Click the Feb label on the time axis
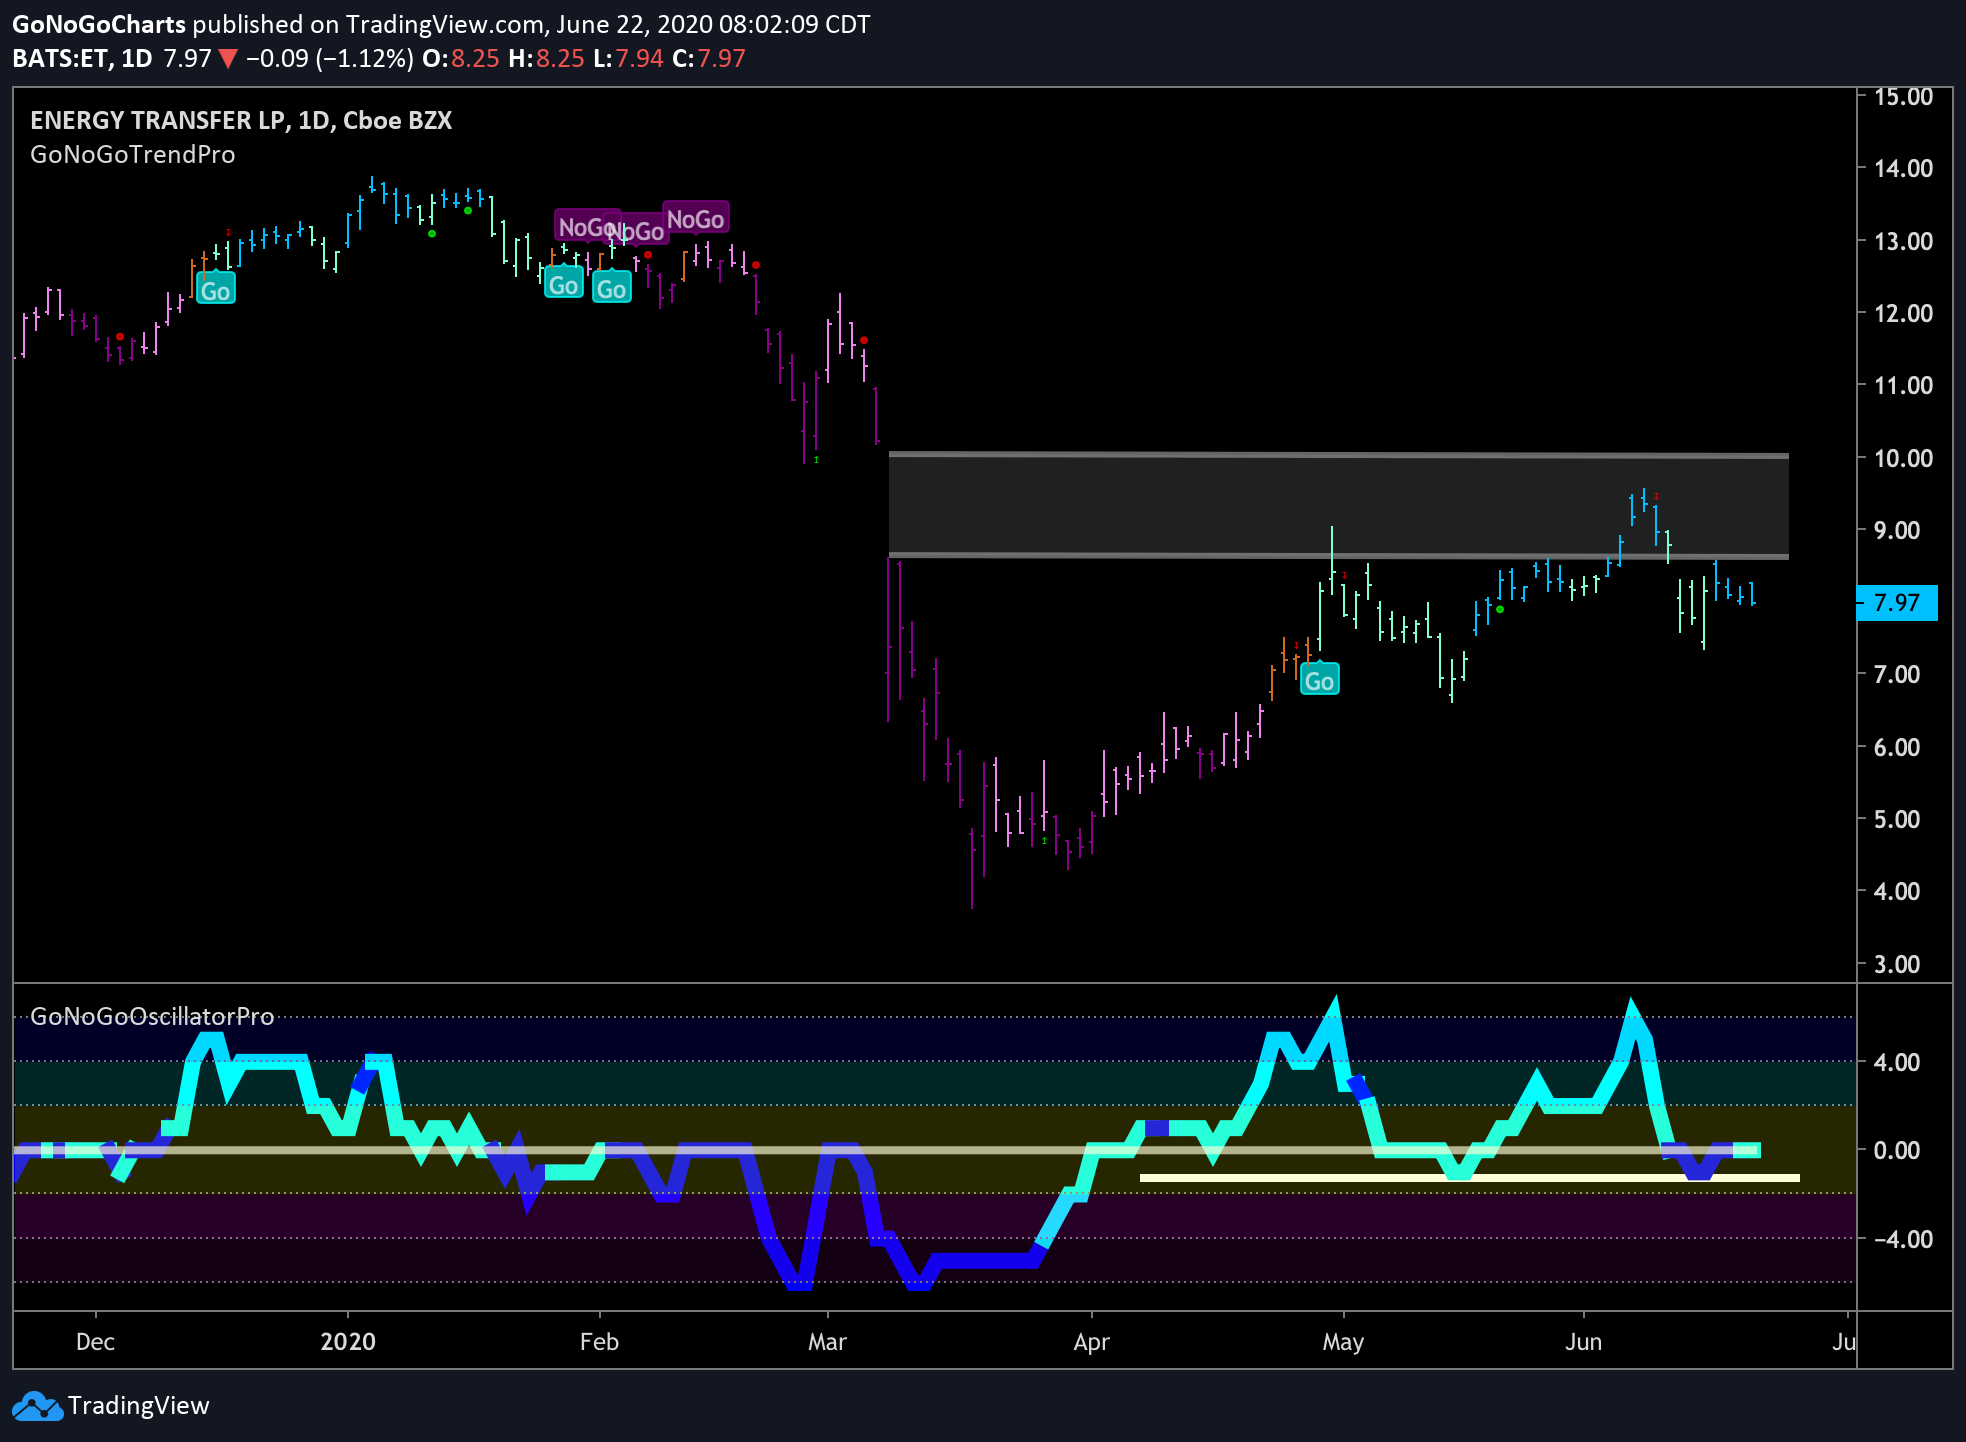 (599, 1342)
